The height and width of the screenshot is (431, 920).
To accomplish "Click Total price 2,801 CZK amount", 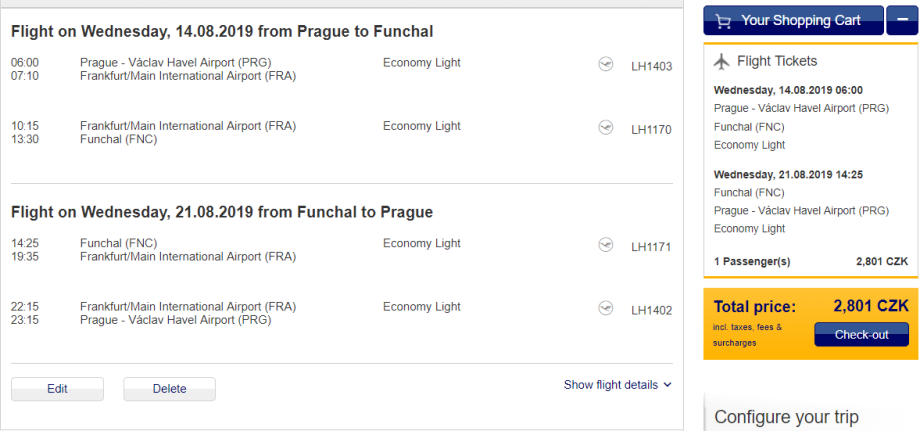I will tap(871, 307).
